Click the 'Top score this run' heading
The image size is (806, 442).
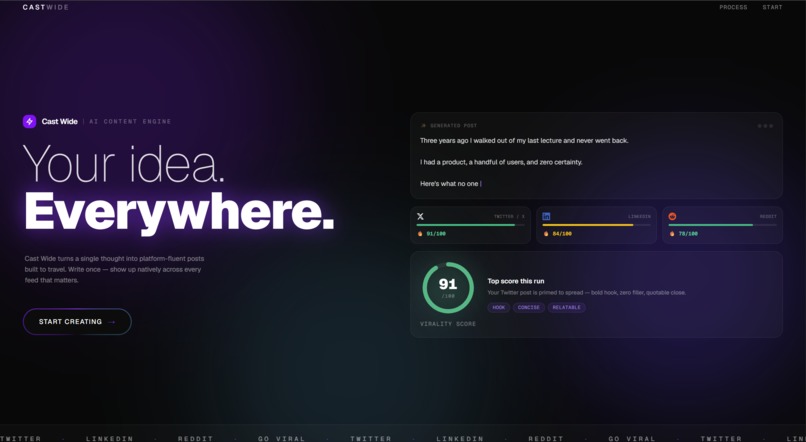(516, 281)
